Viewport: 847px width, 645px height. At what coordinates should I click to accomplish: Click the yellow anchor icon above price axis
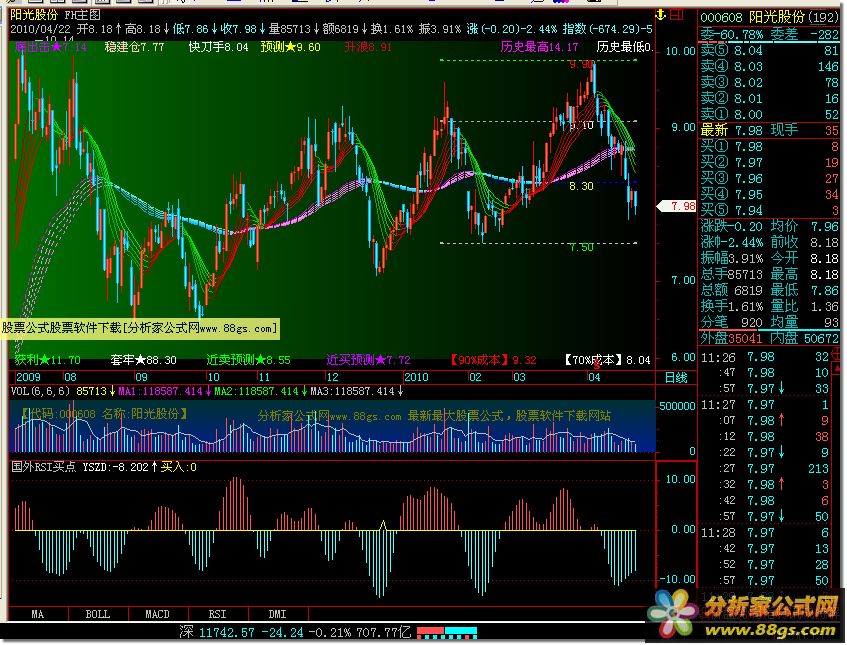pos(660,15)
